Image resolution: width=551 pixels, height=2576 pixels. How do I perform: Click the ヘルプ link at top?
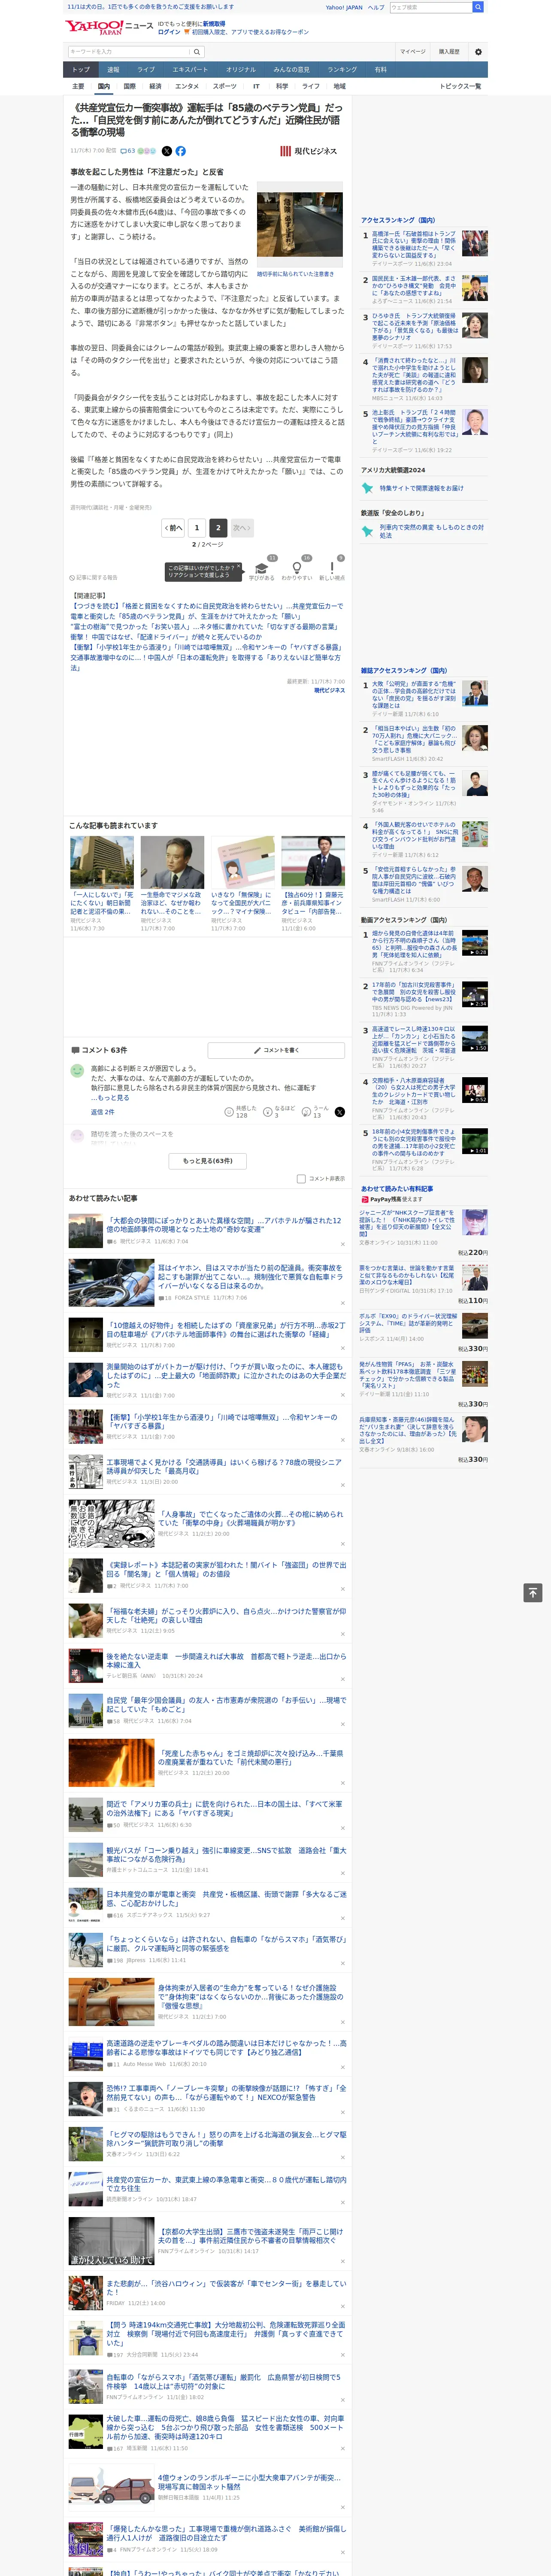click(x=375, y=7)
